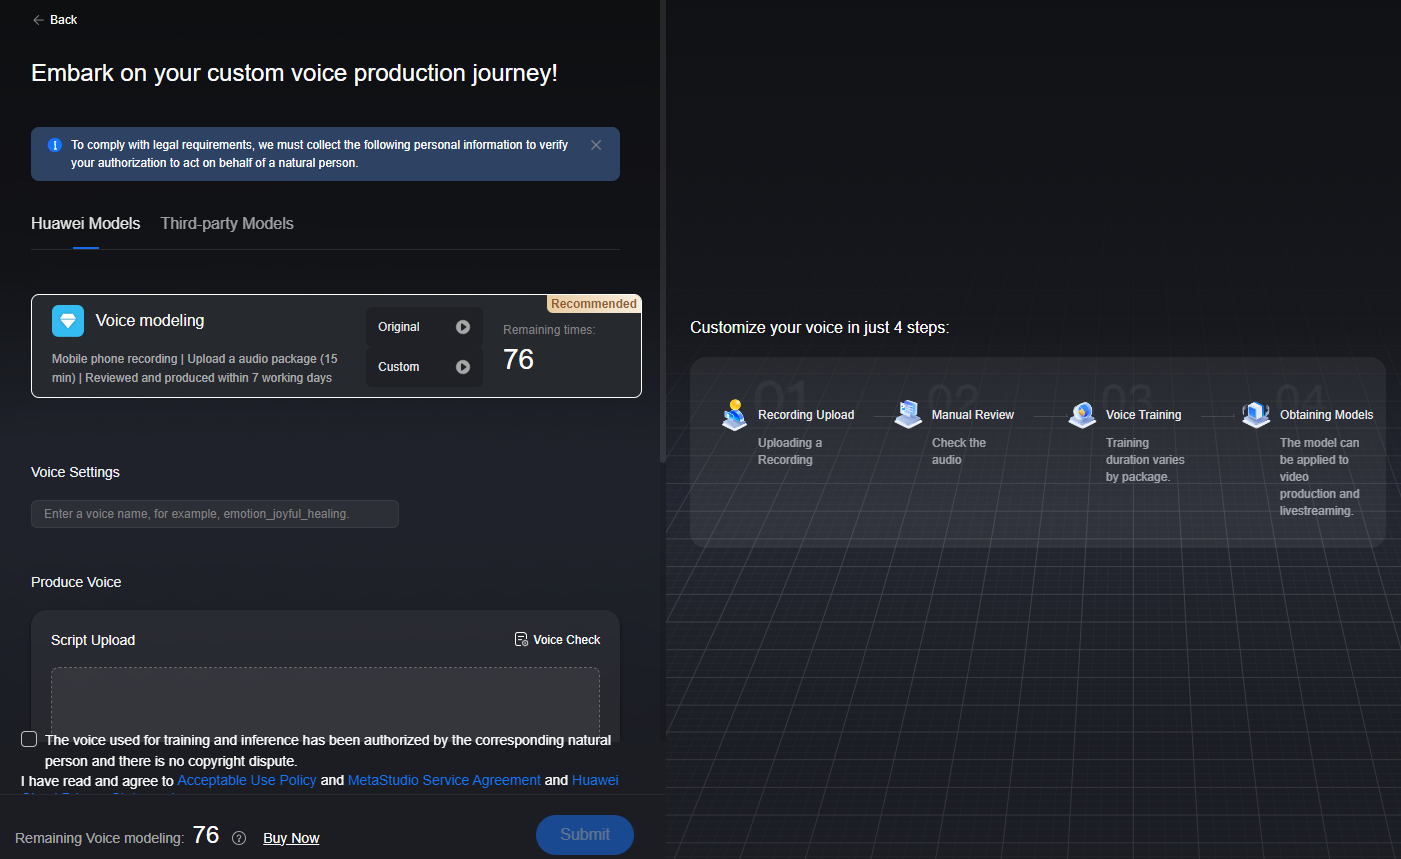Switch to the Third-party Models tab
Viewport: 1401px width, 859px height.
[227, 224]
